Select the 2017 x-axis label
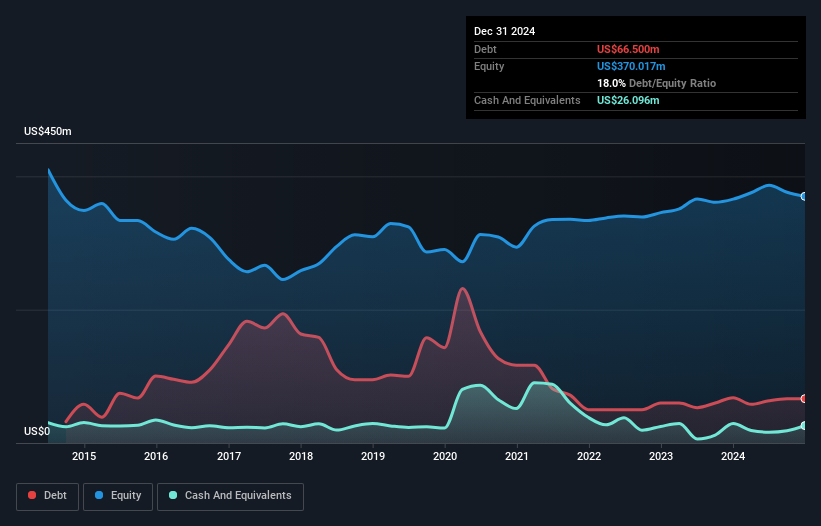 [229, 456]
